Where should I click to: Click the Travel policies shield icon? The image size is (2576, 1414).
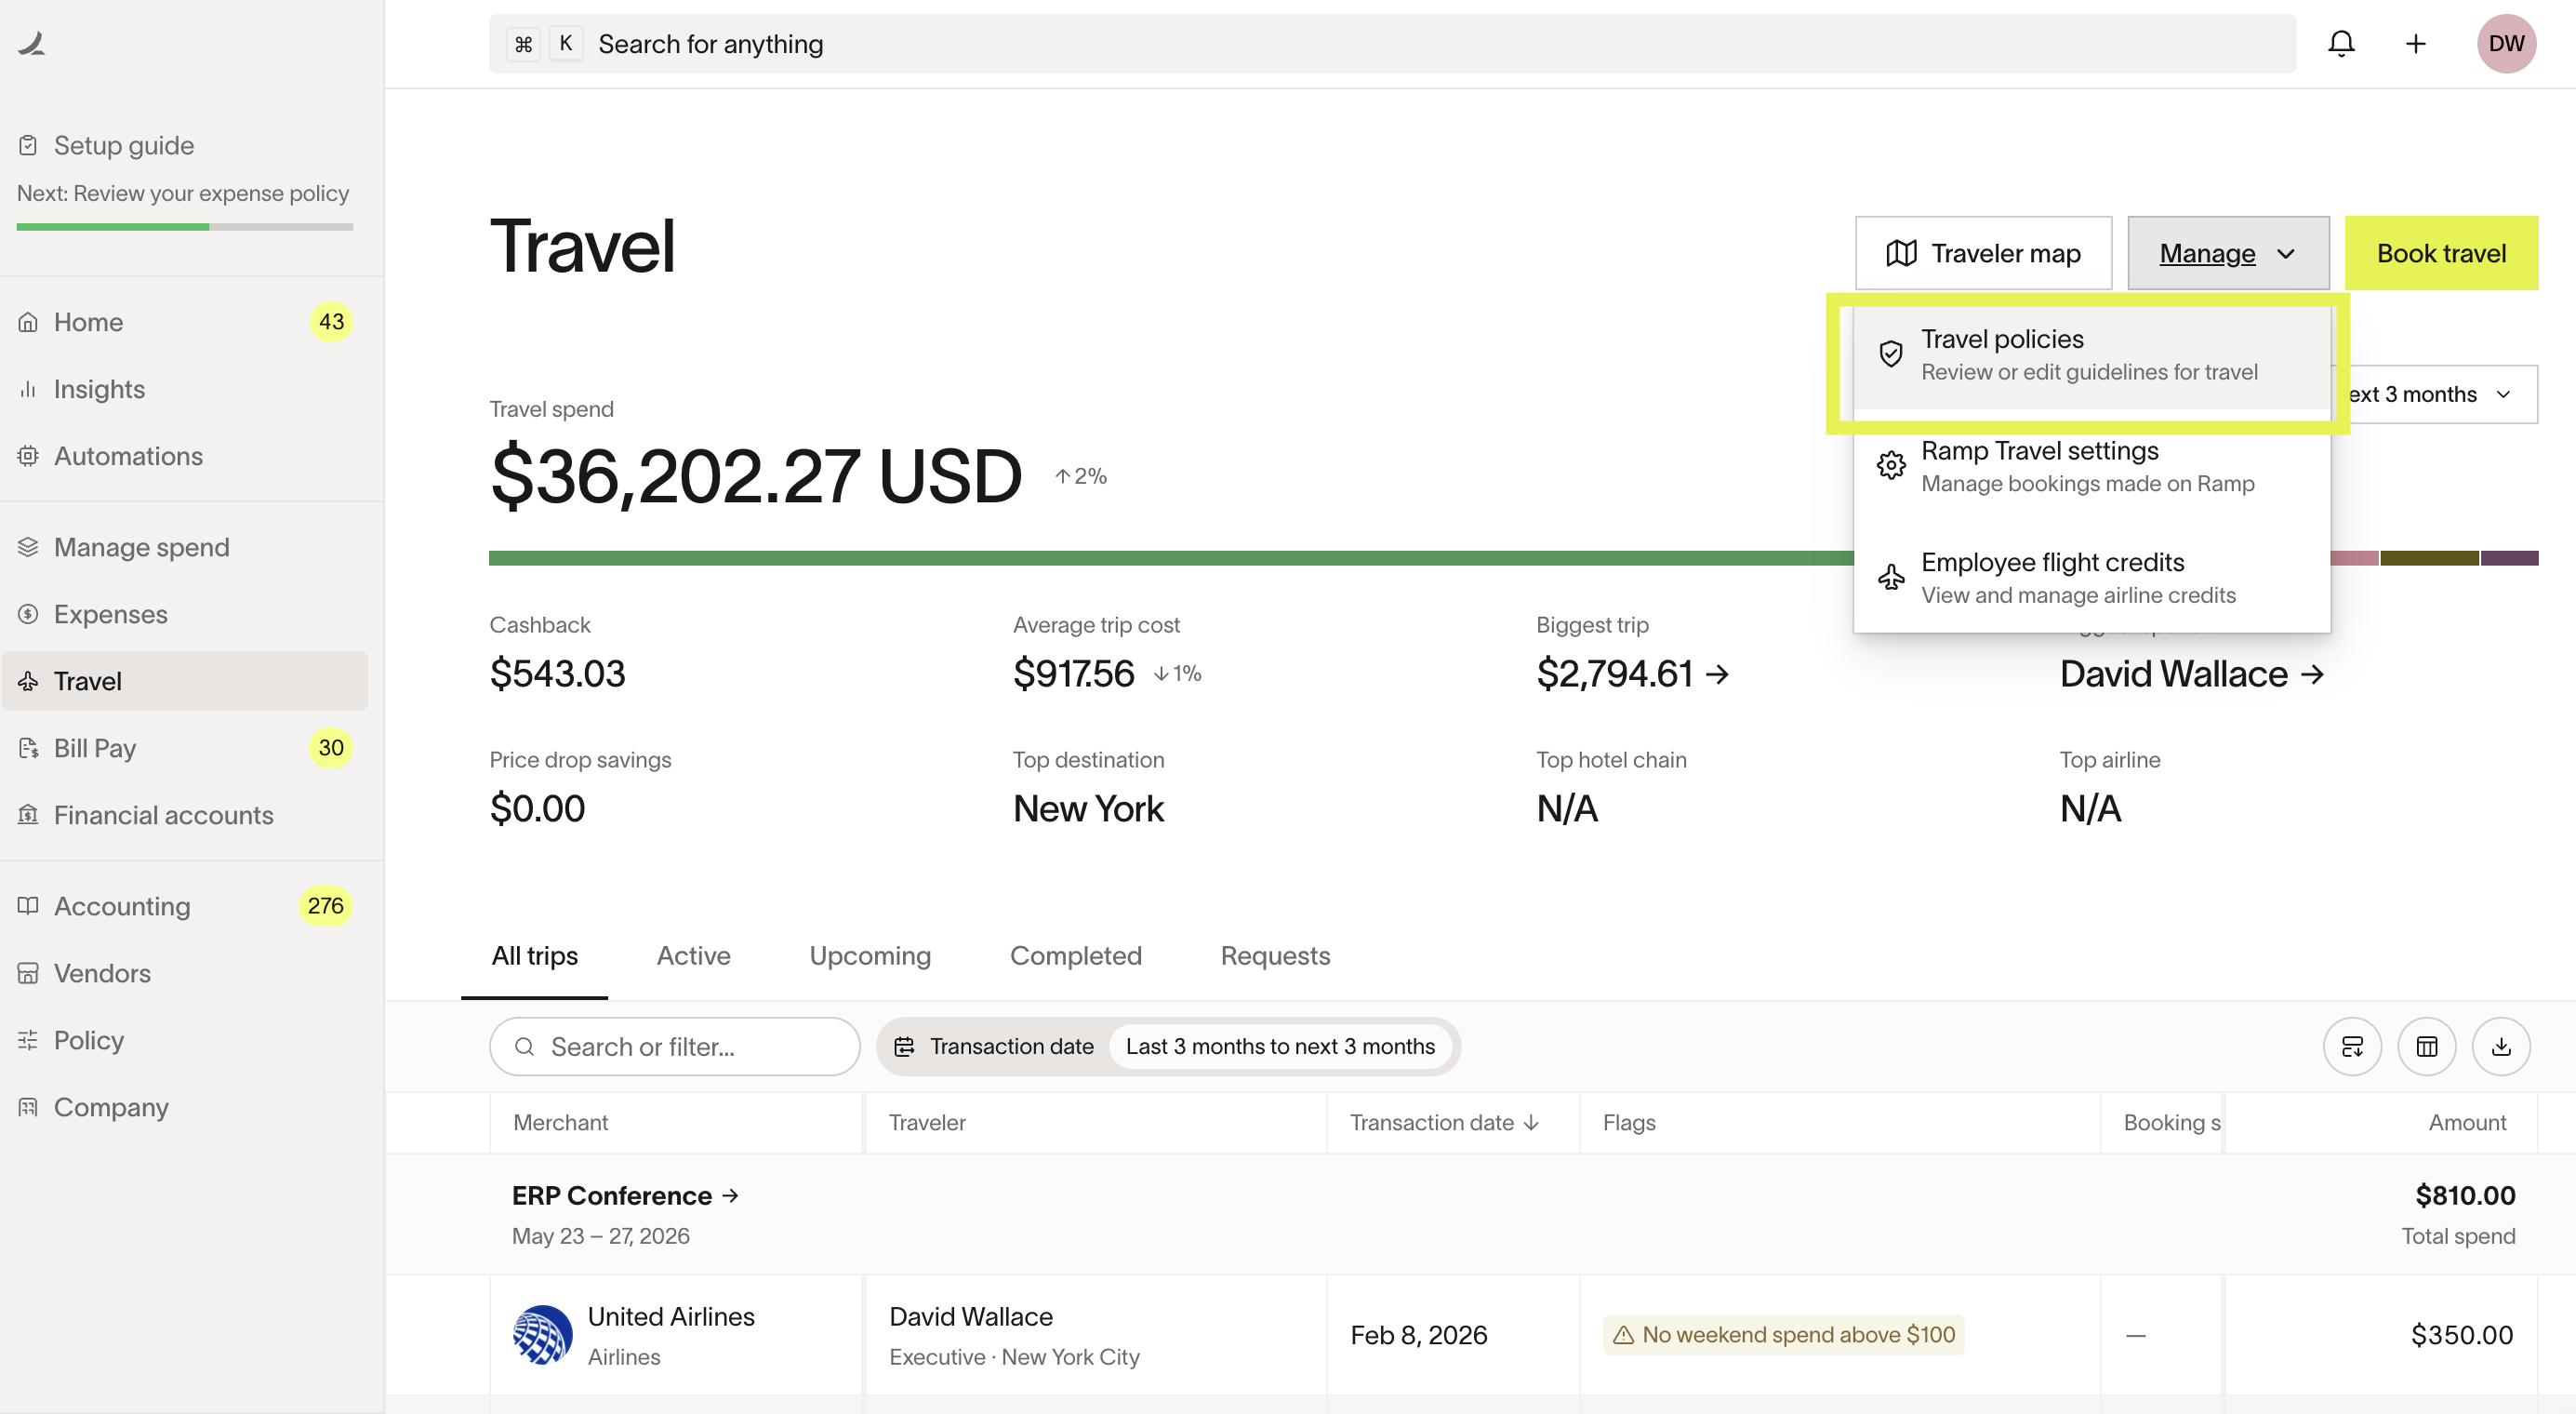point(1890,354)
